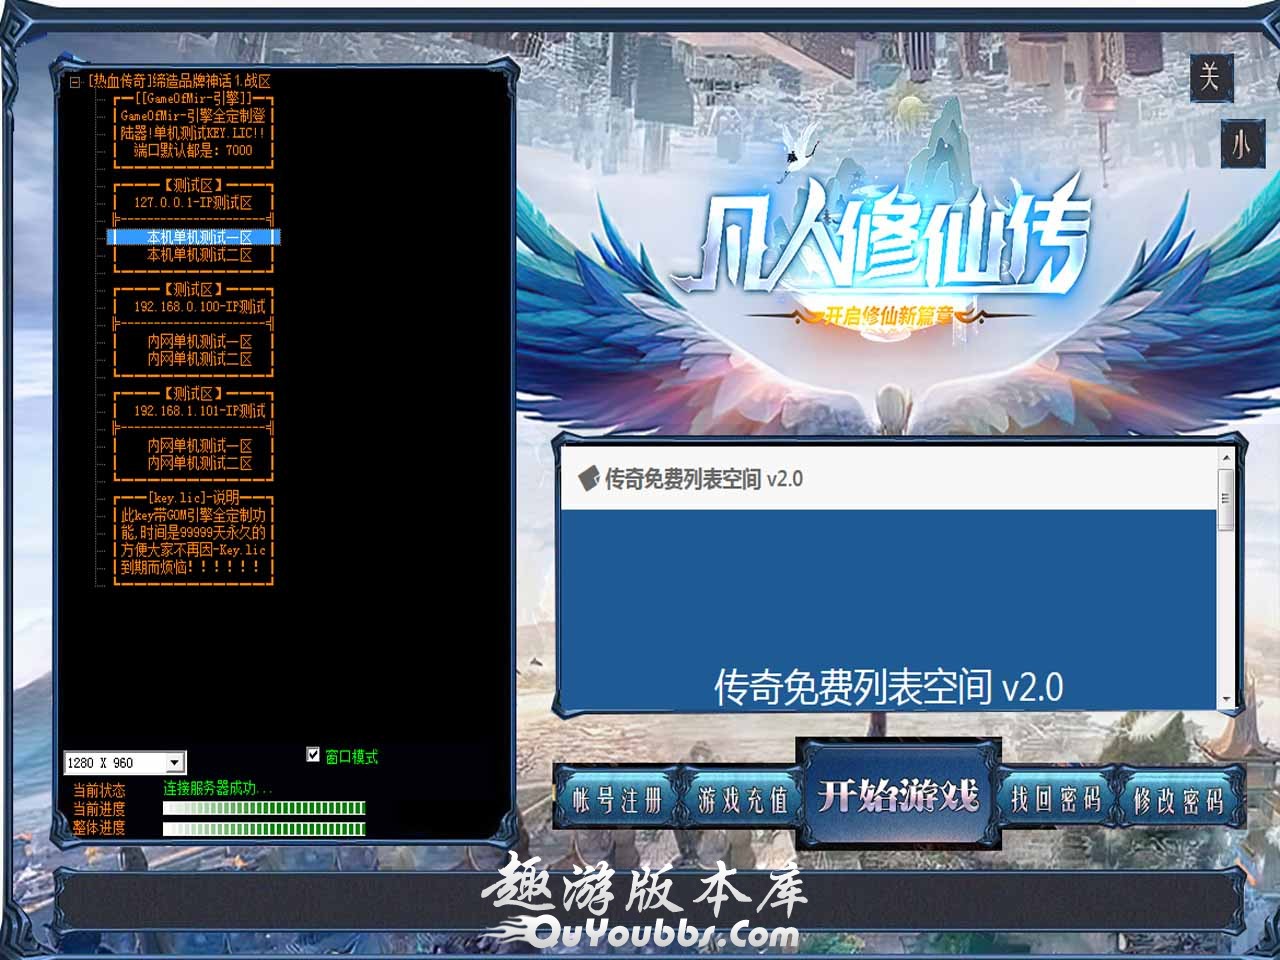Image resolution: width=1280 pixels, height=960 pixels.
Task: Select 本机单机测试一区 server
Action: tap(199, 238)
